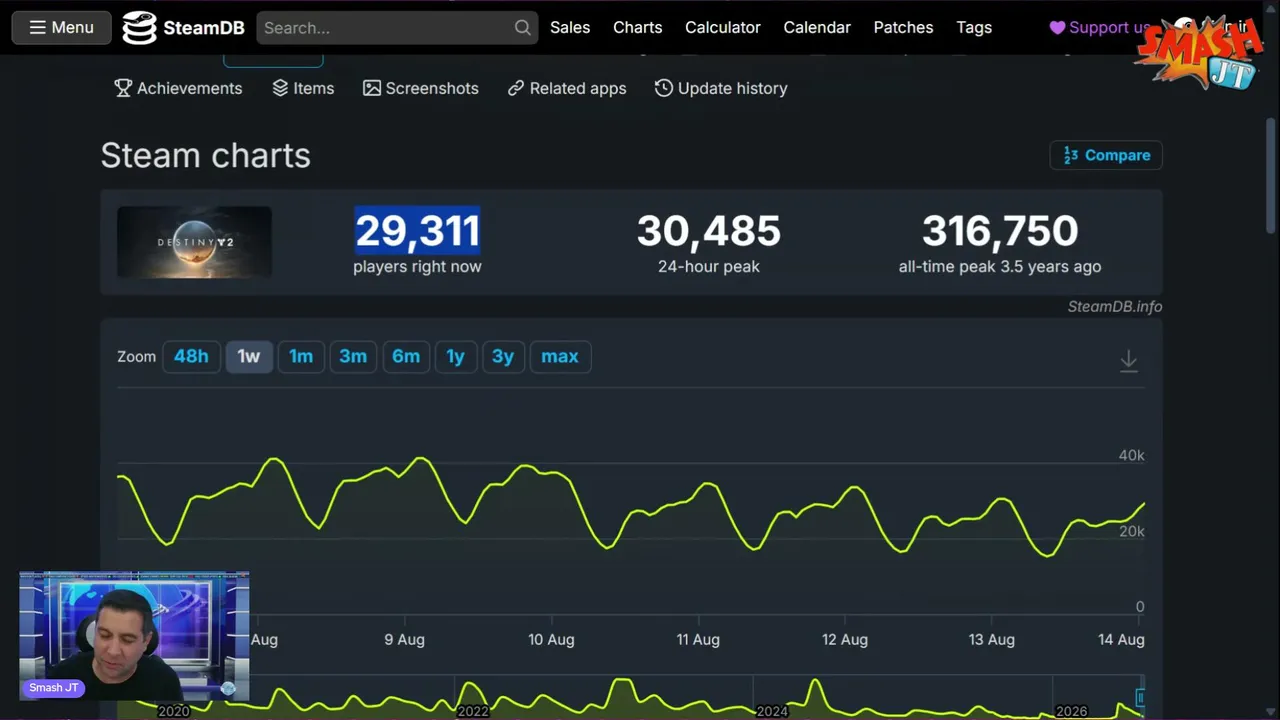
Task: Set chart zoom to 3m
Action: (353, 356)
